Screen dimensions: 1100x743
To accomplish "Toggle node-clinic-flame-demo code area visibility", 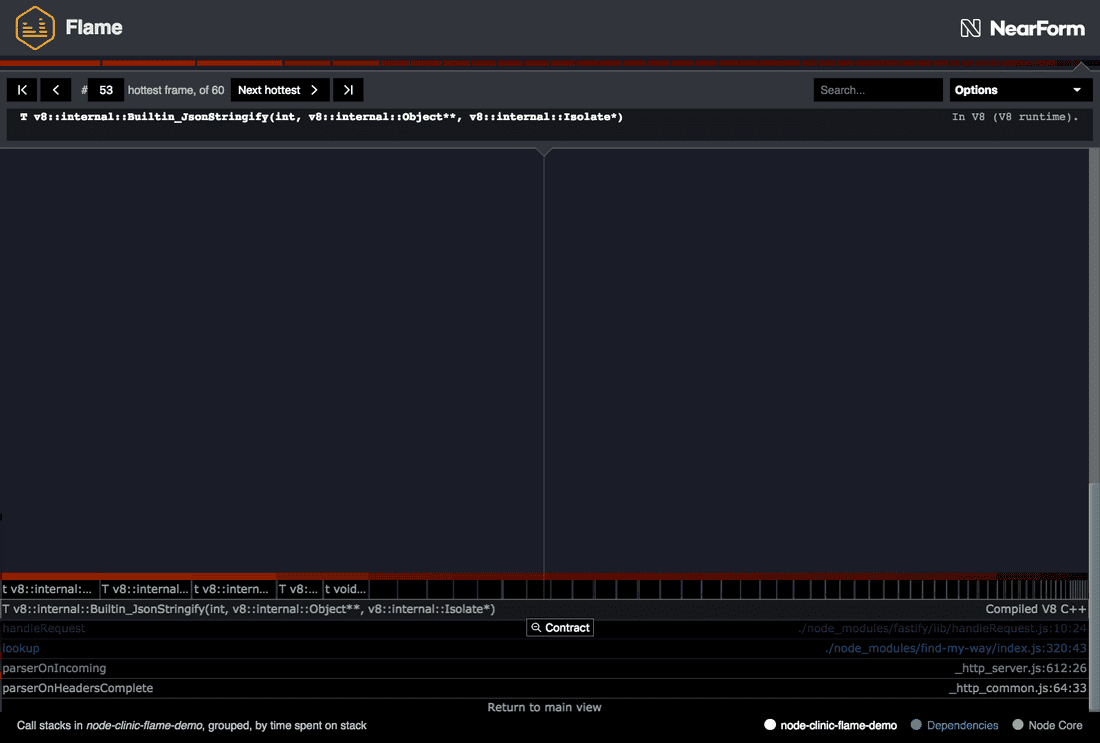I will 831,725.
